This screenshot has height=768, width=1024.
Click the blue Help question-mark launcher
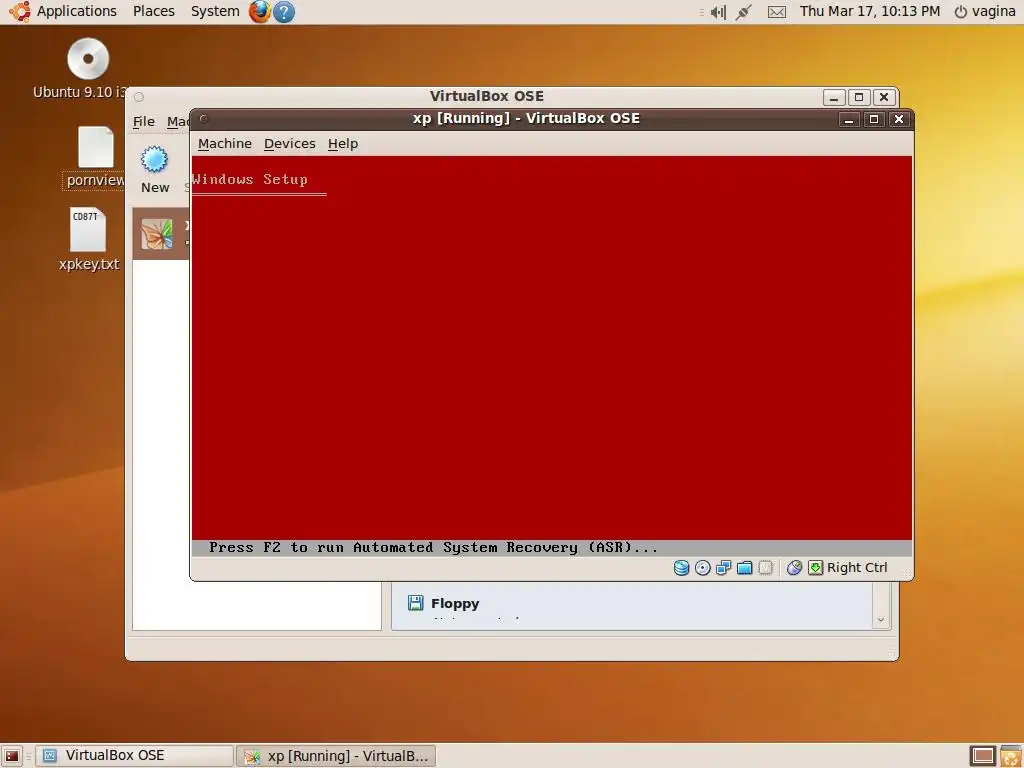283,12
